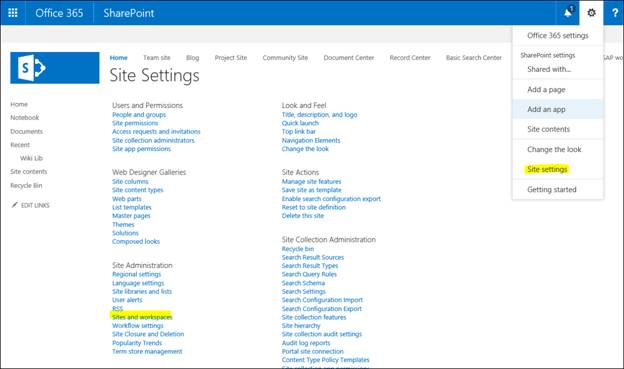
Task: Open Site app permissions link
Action: [x=141, y=149]
